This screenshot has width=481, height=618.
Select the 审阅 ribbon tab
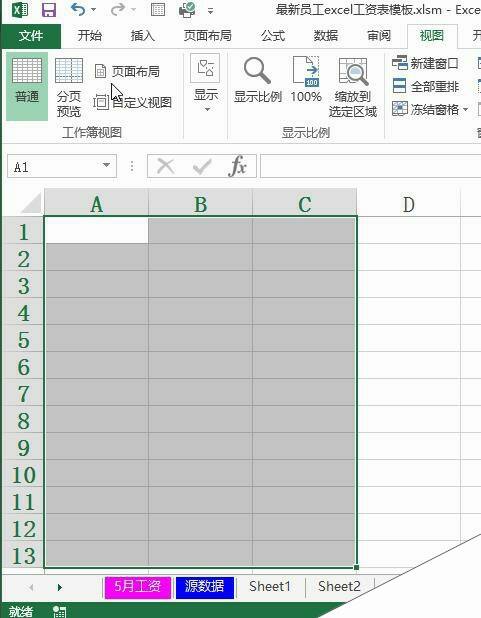[x=379, y=36]
